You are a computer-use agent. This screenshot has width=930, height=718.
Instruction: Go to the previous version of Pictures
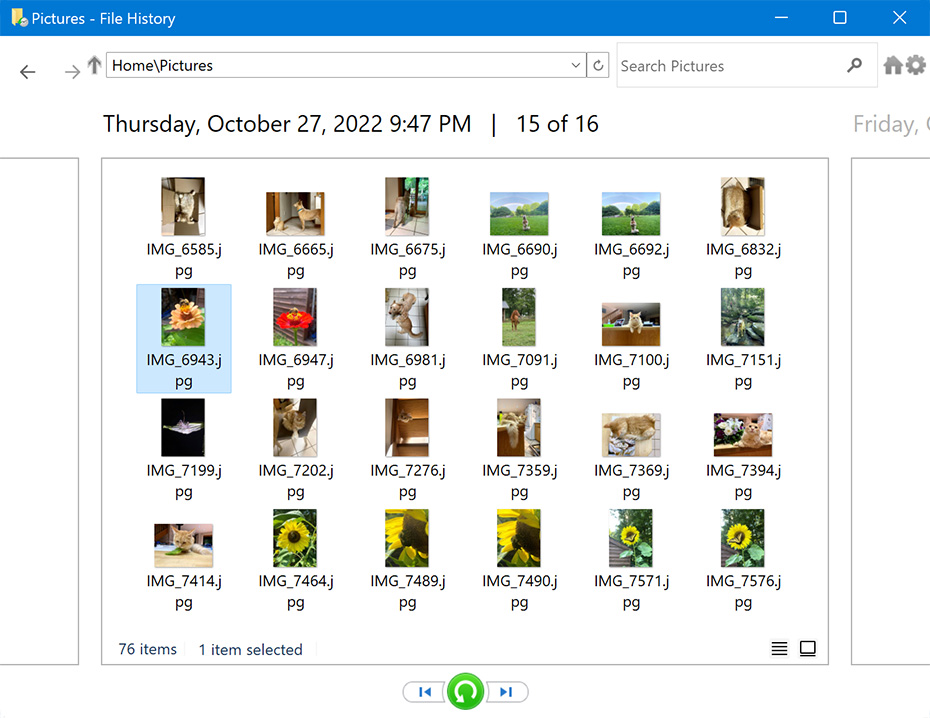[x=423, y=691]
